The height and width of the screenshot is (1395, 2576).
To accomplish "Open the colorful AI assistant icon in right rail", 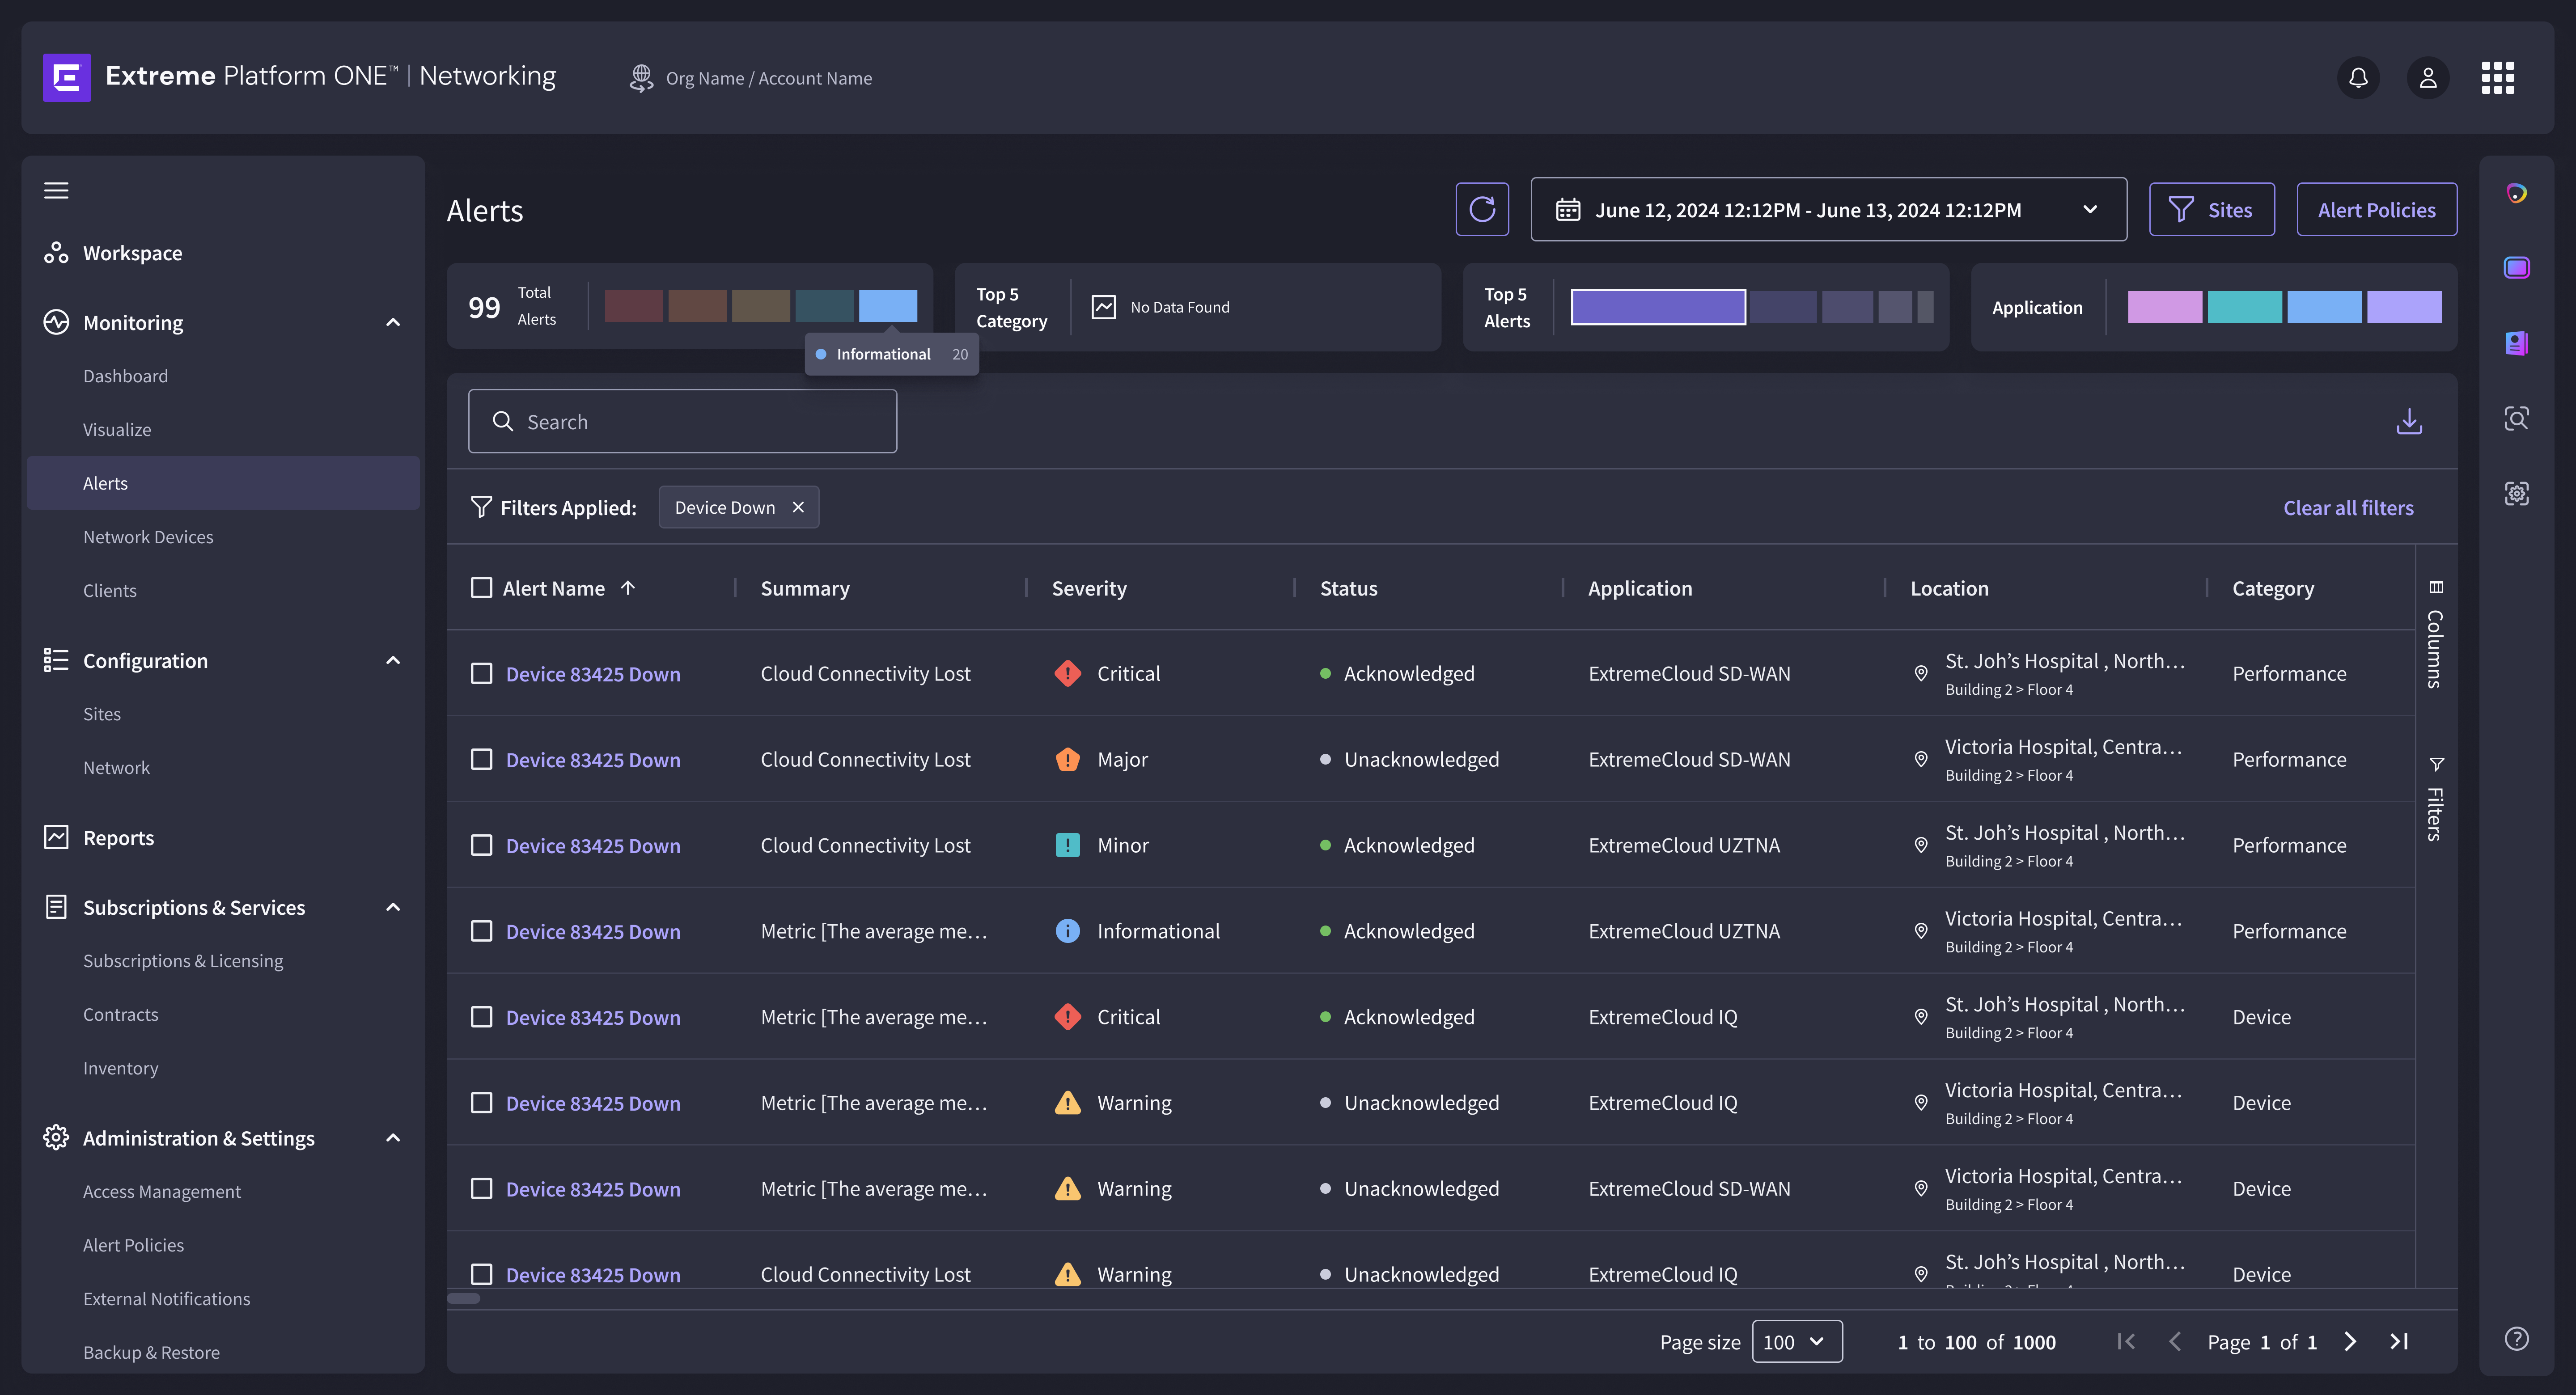I will pyautogui.click(x=2516, y=193).
